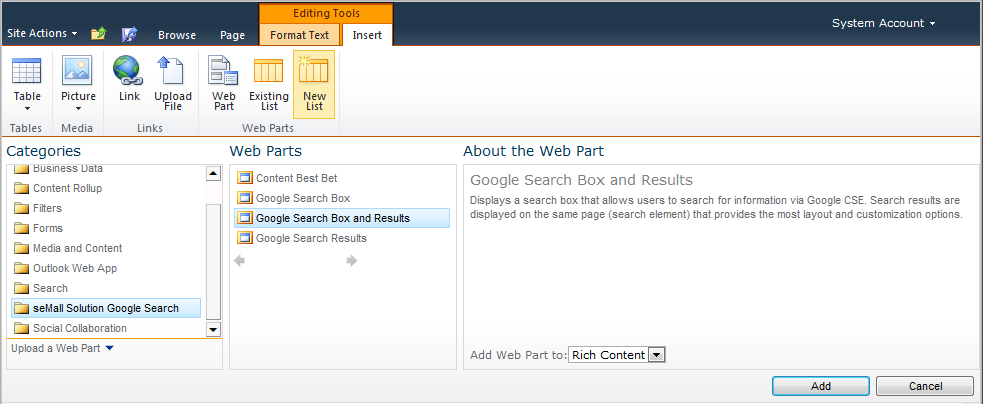The width and height of the screenshot is (983, 404).
Task: Click the Link globe icon
Action: [x=128, y=72]
